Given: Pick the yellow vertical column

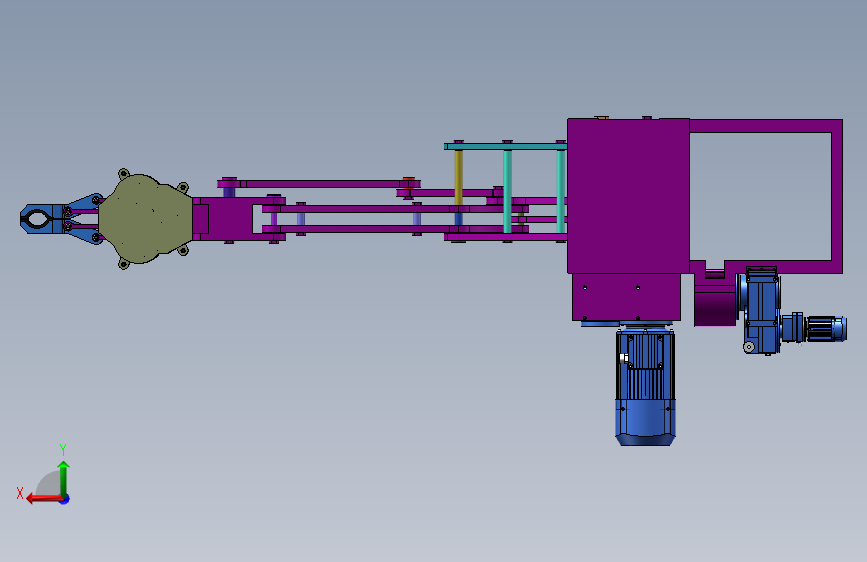Looking at the screenshot, I should click(x=458, y=177).
